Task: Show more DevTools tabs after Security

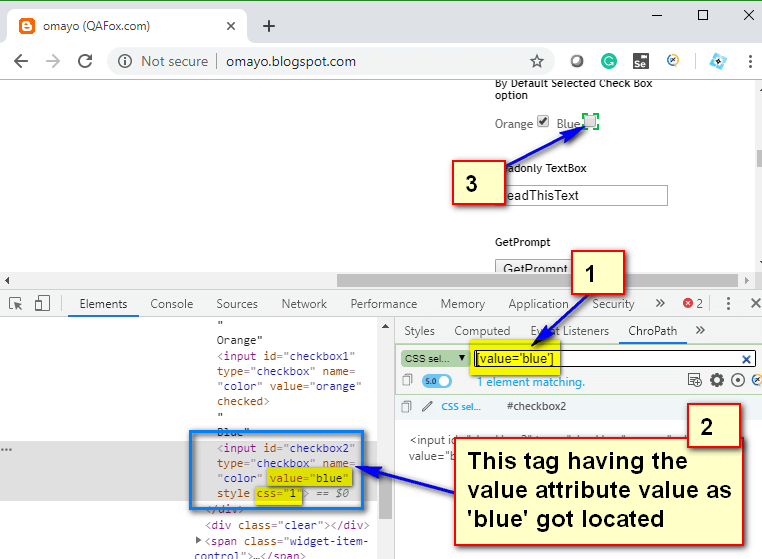Action: tap(659, 303)
